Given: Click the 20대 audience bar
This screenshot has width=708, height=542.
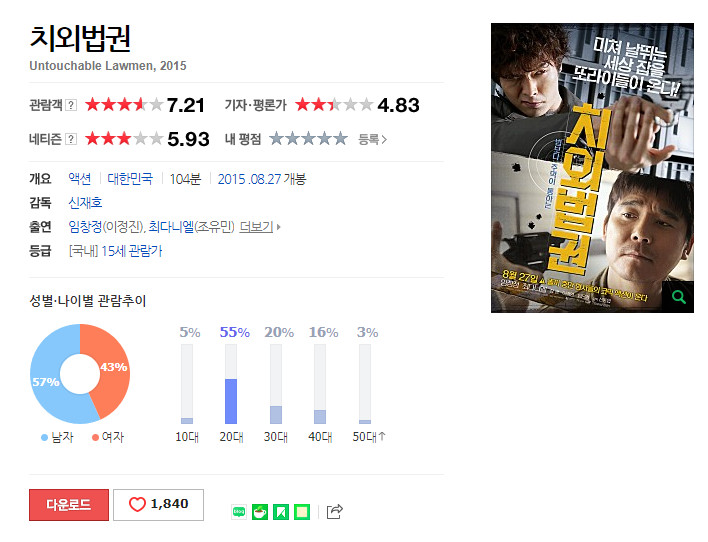Looking at the screenshot, I should point(231,384).
